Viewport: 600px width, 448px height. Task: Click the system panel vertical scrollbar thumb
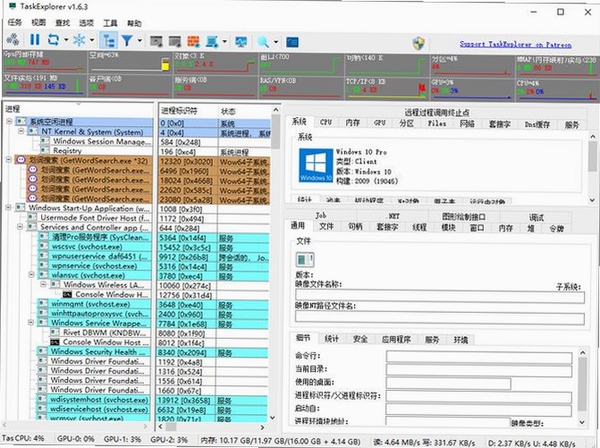[592, 156]
